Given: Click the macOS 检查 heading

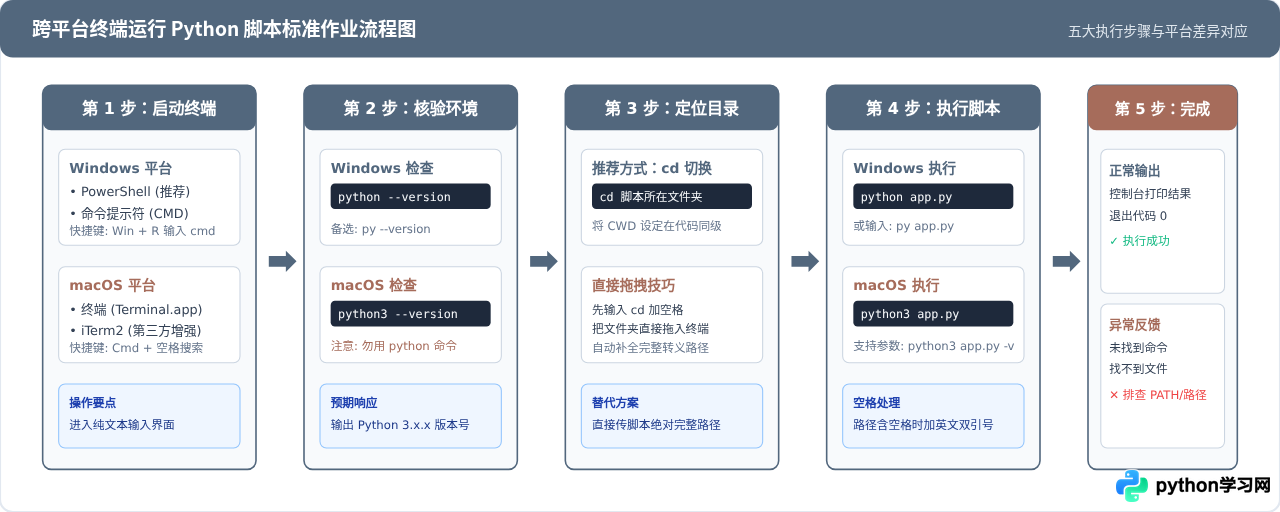Looking at the screenshot, I should [x=374, y=285].
